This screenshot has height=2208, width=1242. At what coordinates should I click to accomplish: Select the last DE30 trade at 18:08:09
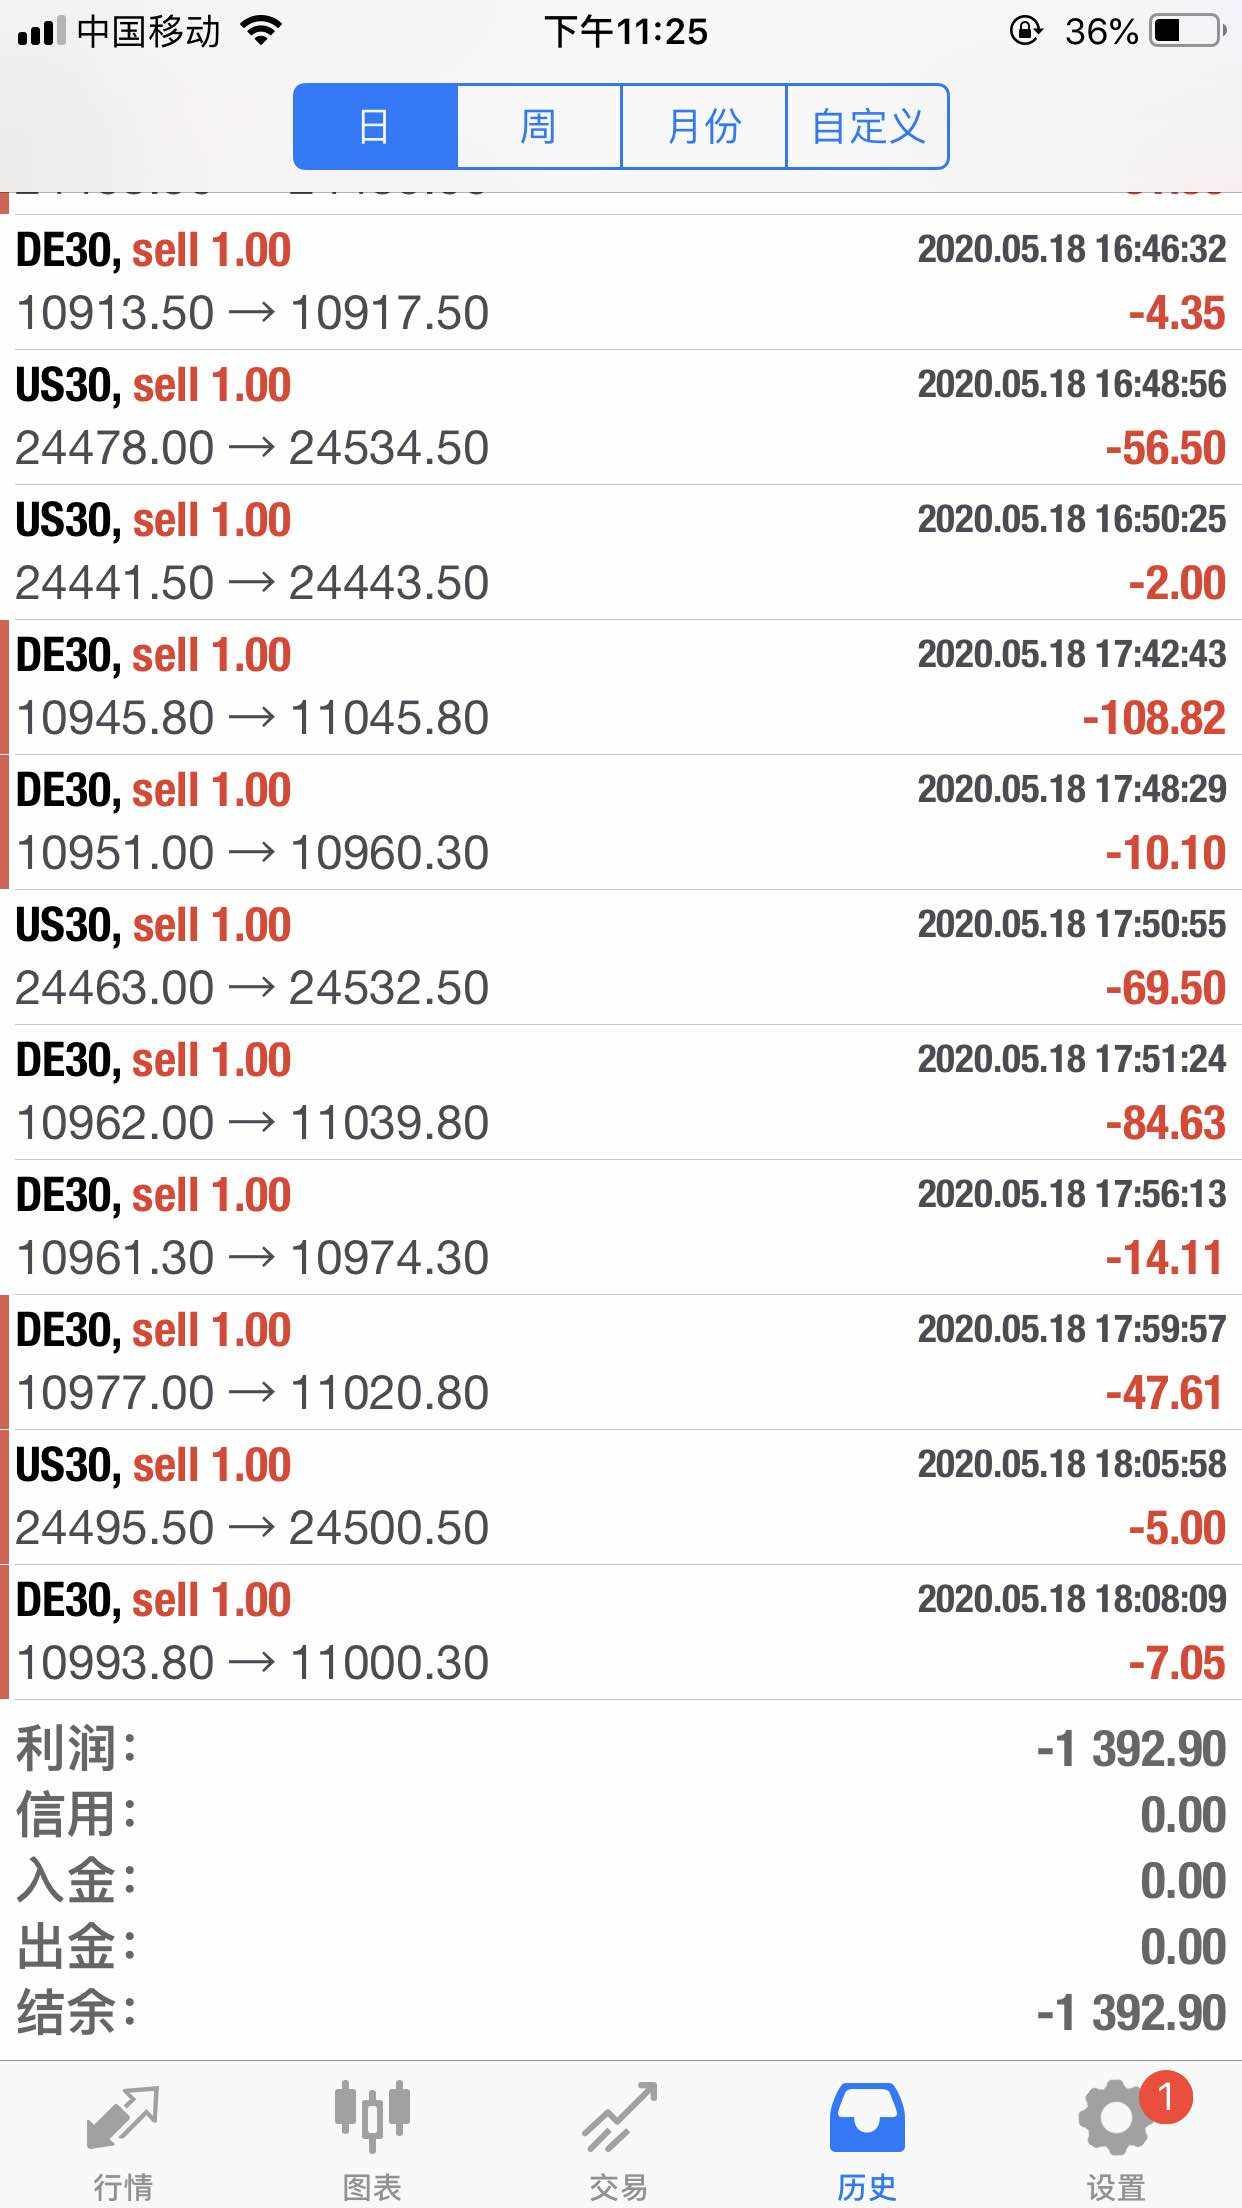pyautogui.click(x=621, y=1632)
